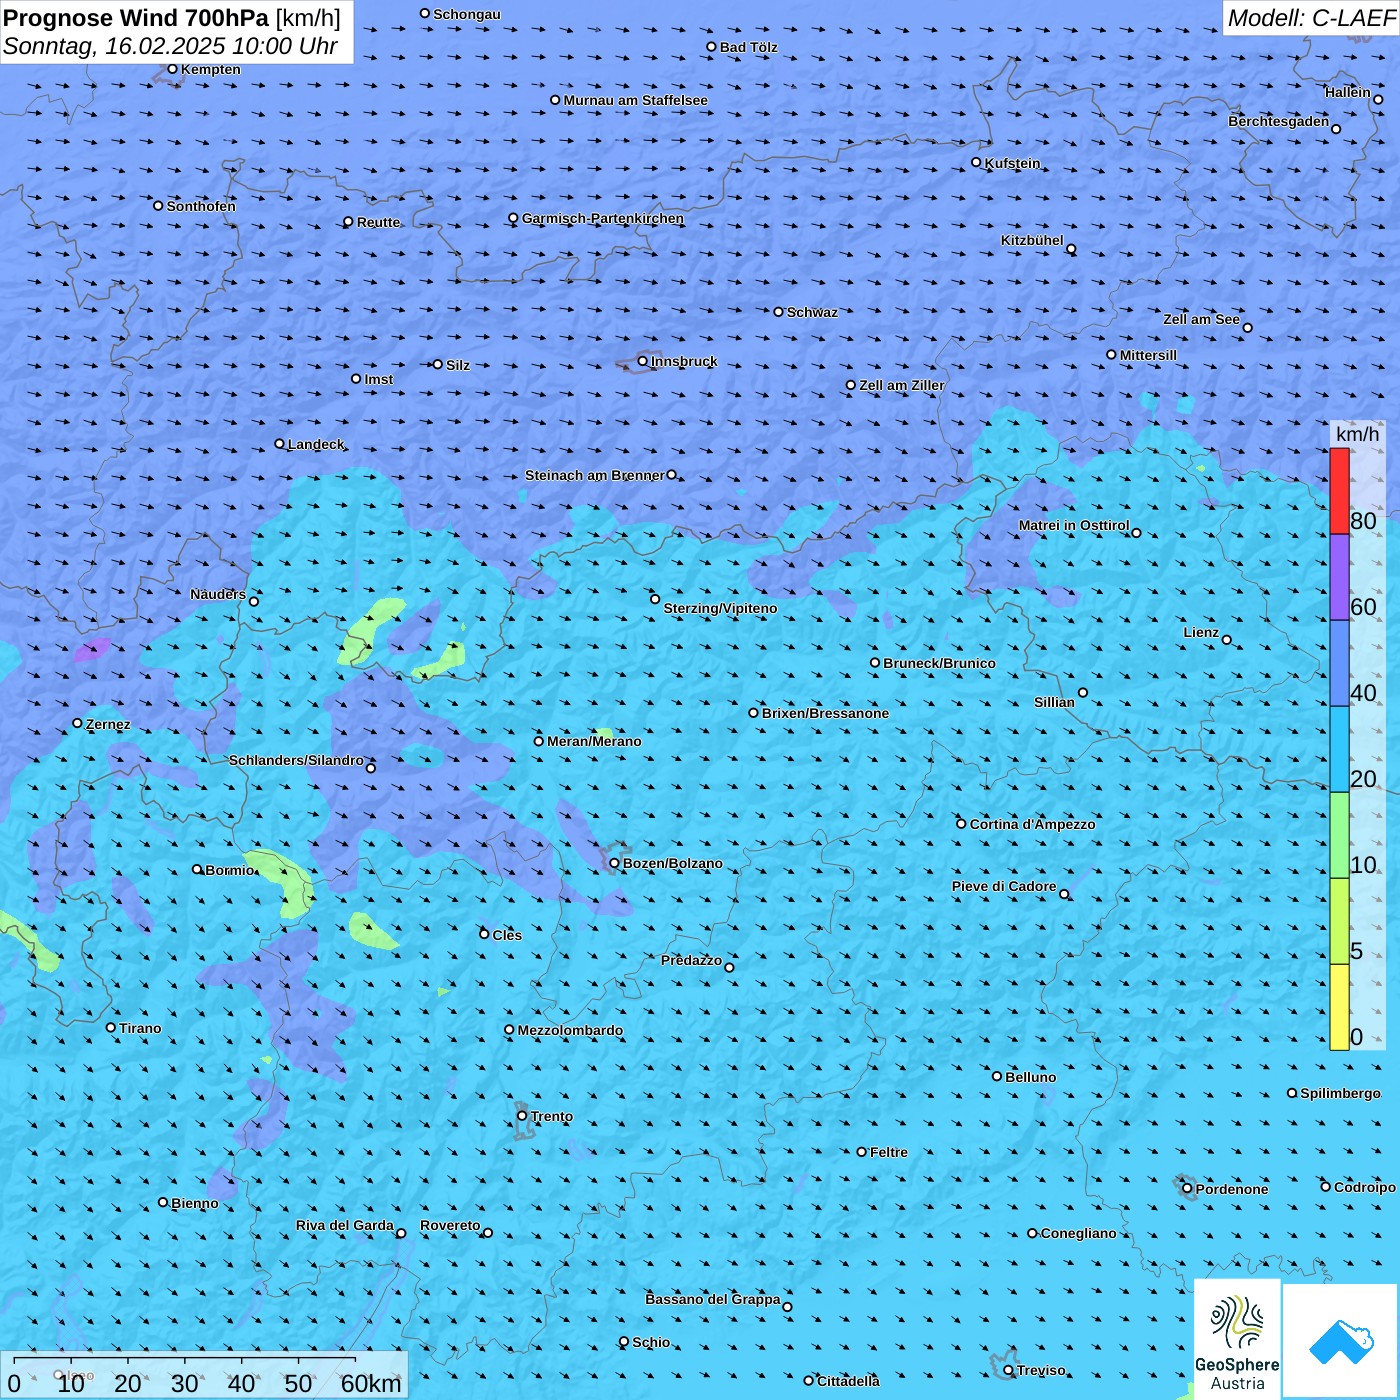The height and width of the screenshot is (1400, 1400).
Task: Click the 'Cortina d'Ampezzo' map label
Action: [1032, 824]
